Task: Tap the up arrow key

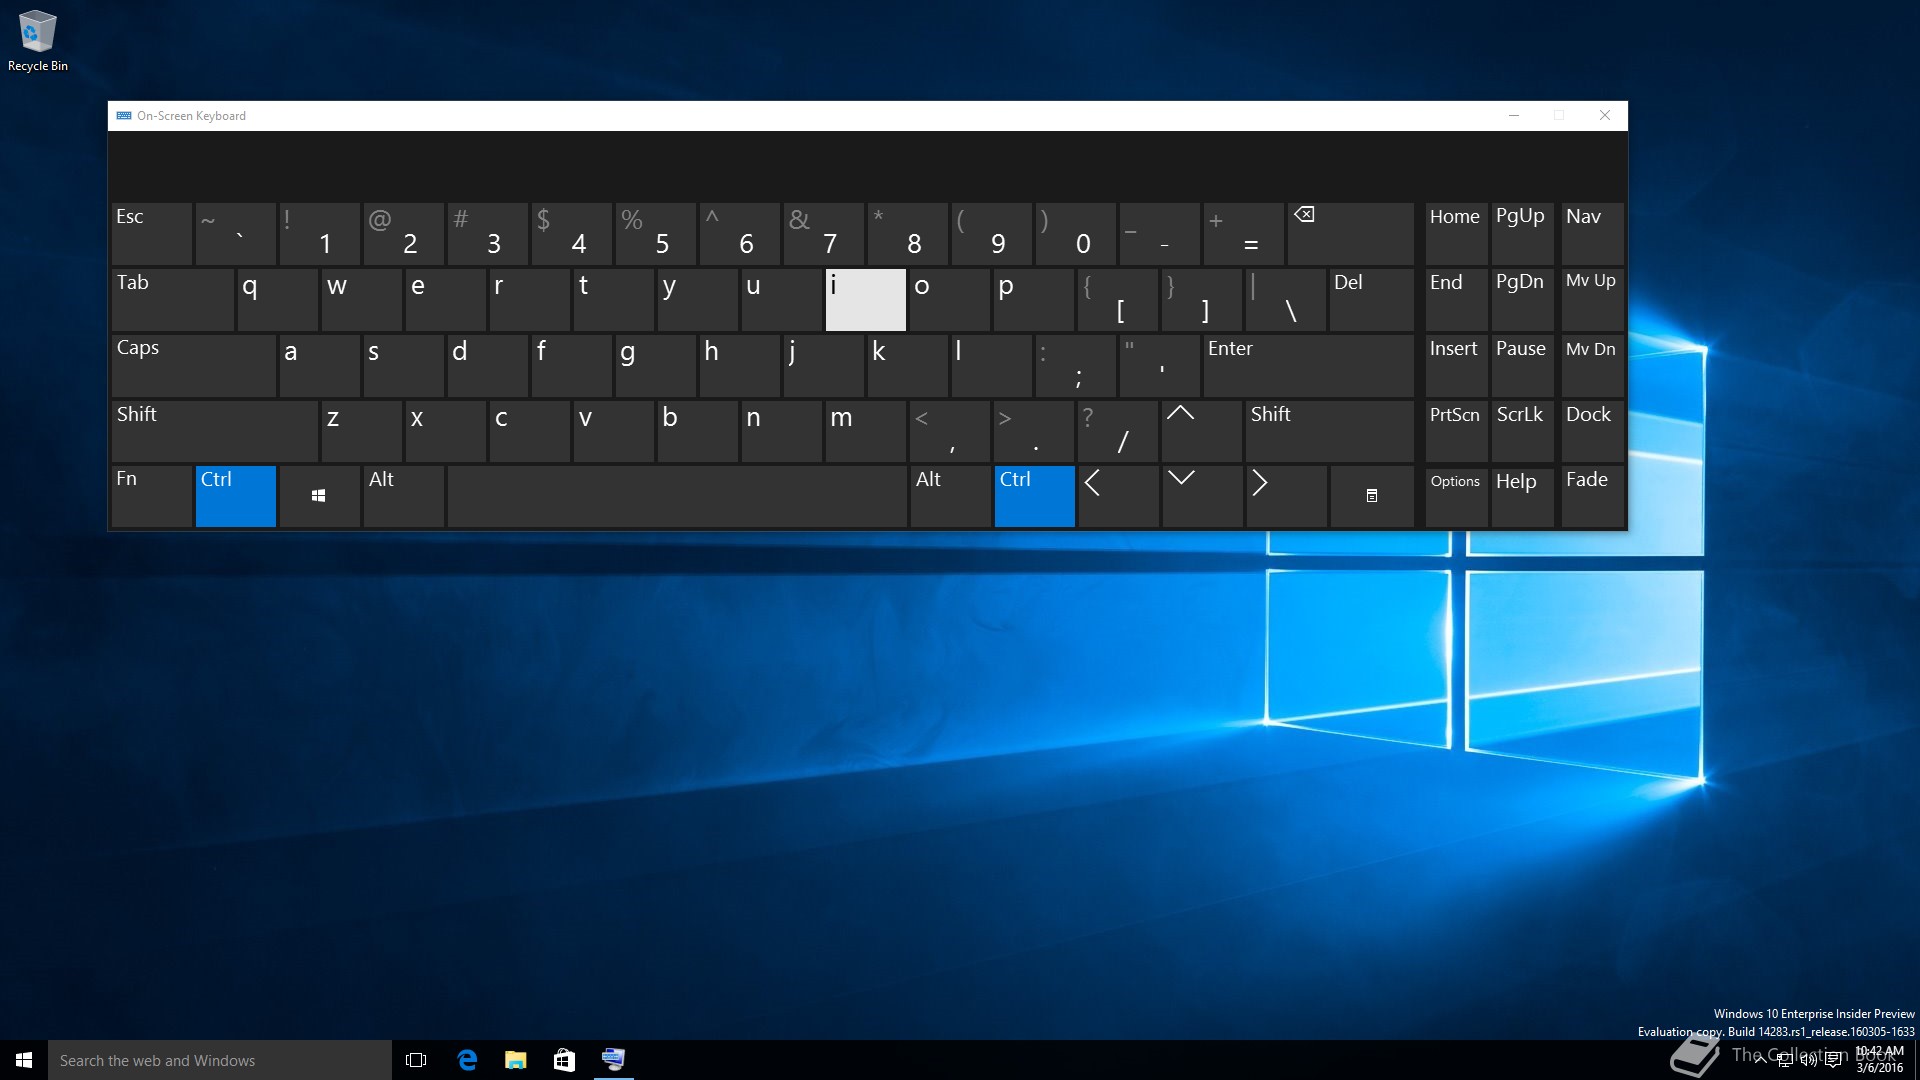Action: pyautogui.click(x=1202, y=431)
